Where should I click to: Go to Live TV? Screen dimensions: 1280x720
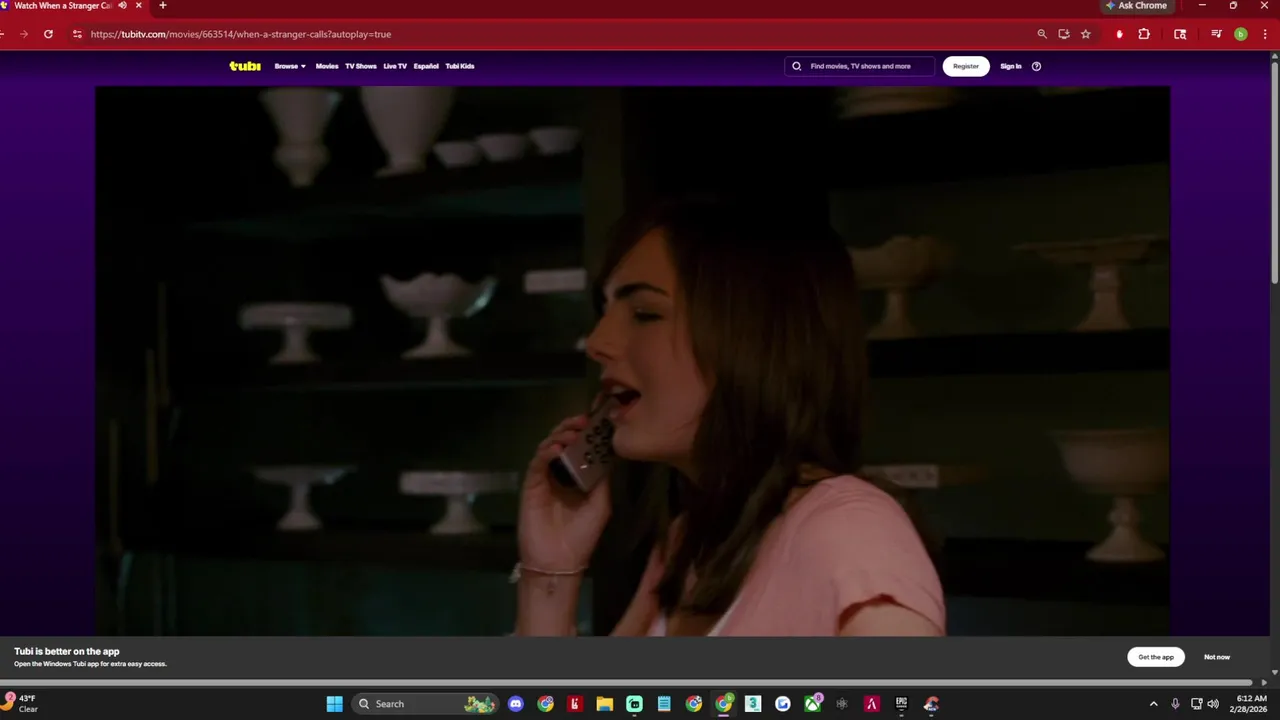[x=395, y=66]
